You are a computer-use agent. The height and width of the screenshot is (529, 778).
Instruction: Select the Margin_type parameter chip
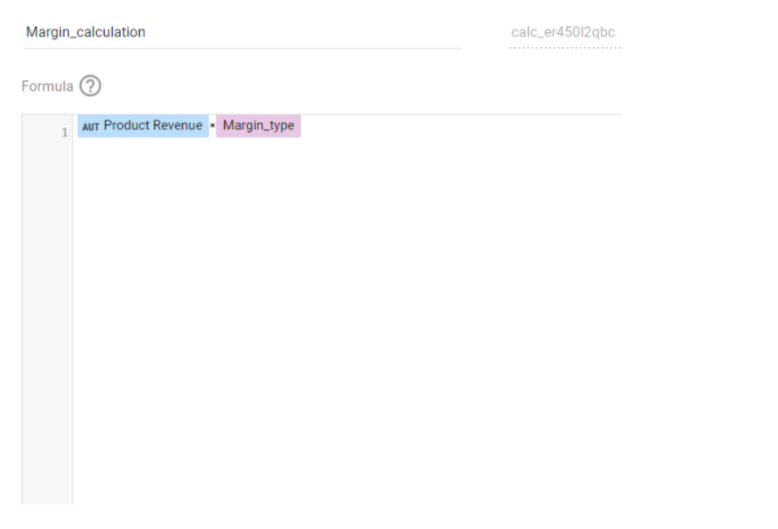[258, 126]
